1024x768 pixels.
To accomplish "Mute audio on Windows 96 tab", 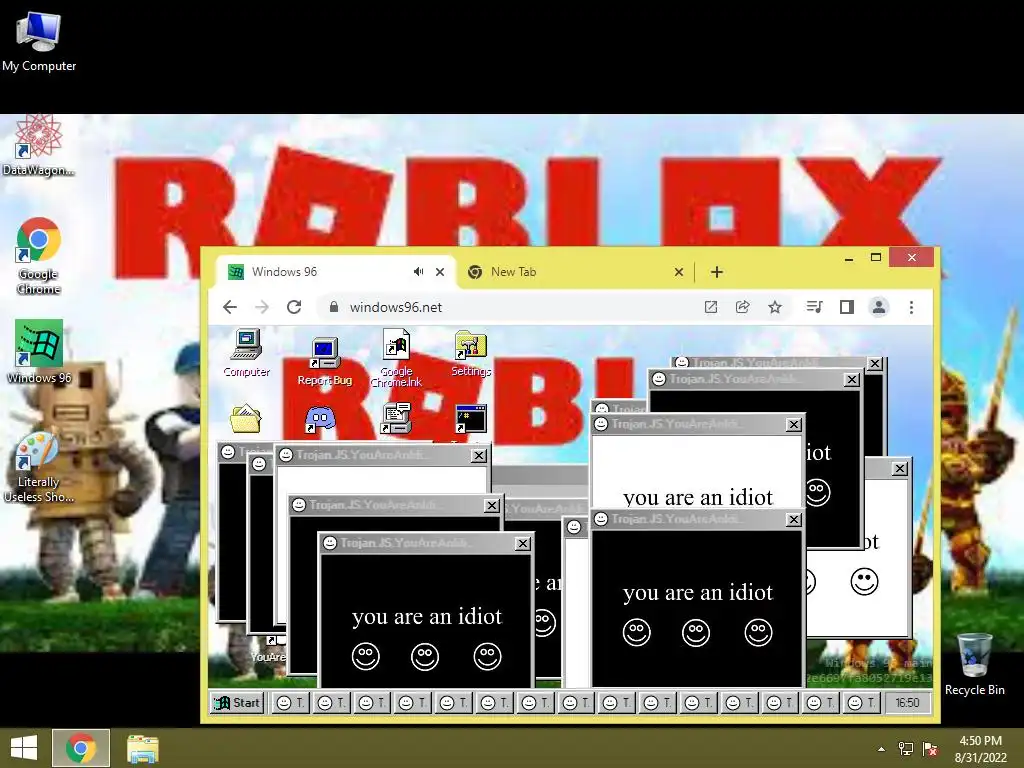I will pyautogui.click(x=419, y=272).
